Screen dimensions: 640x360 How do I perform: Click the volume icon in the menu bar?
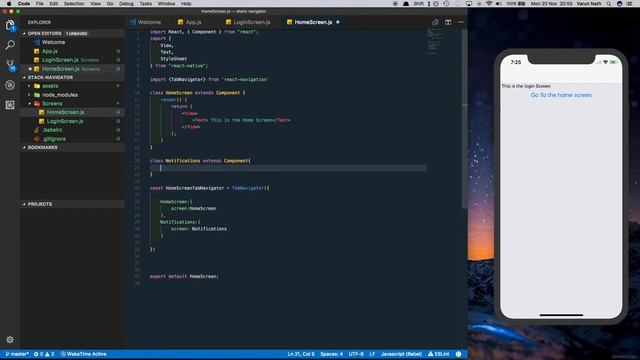click(x=498, y=3)
